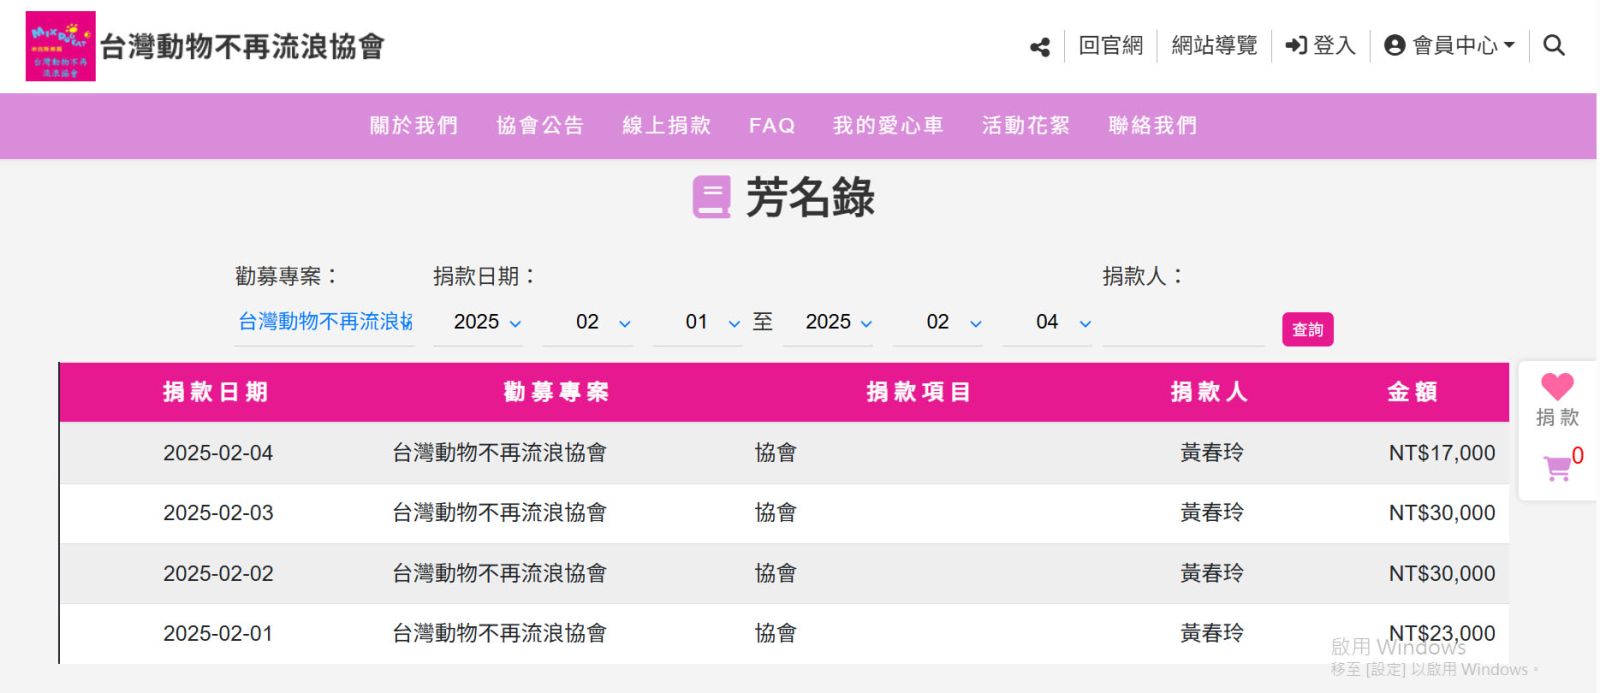Click the 登入 login icon link
Screen dimensions: 1600x693
(1320, 45)
